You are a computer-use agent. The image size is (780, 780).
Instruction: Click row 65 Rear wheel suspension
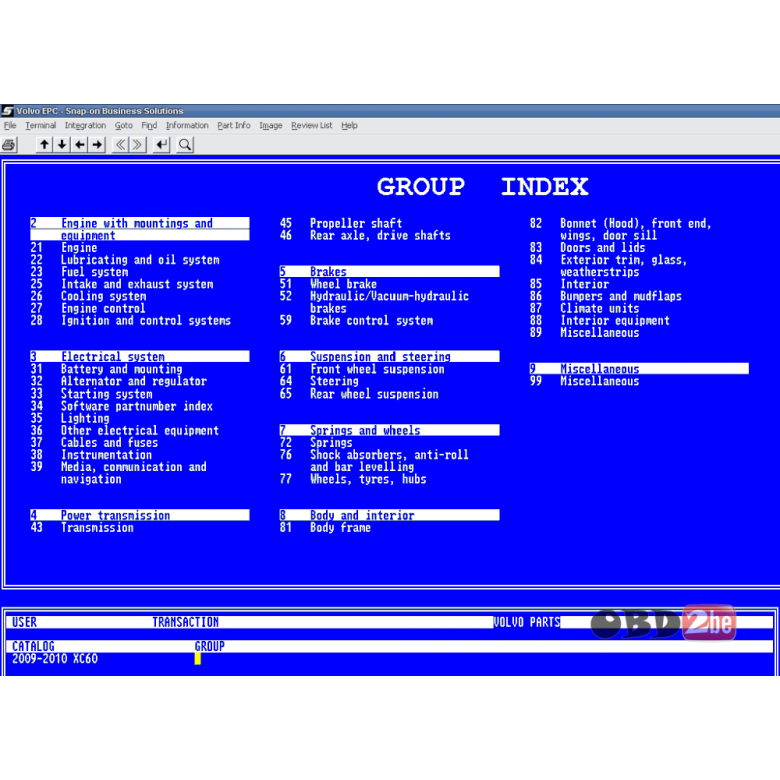[x=359, y=393]
